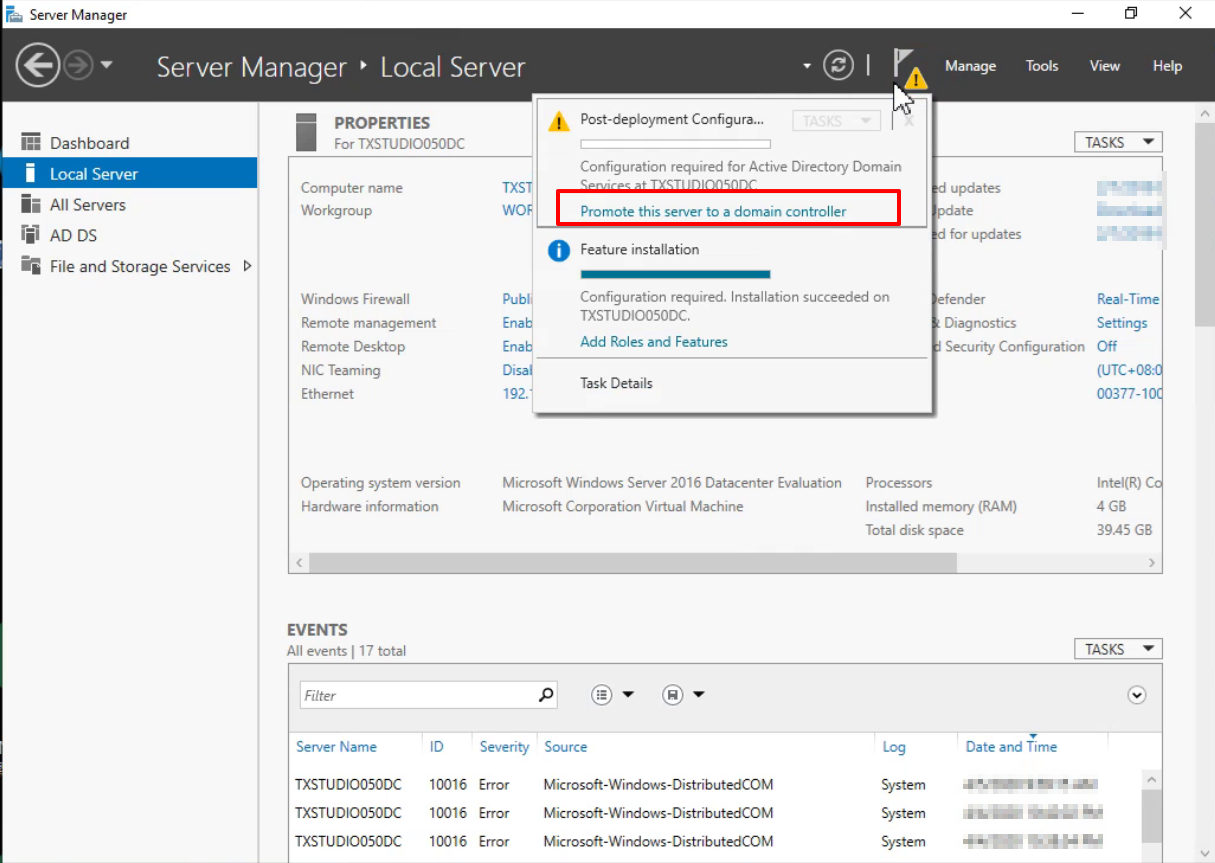Click the File and Storage Services icon
Image resolution: width=1215 pixels, height=863 pixels.
point(31,266)
